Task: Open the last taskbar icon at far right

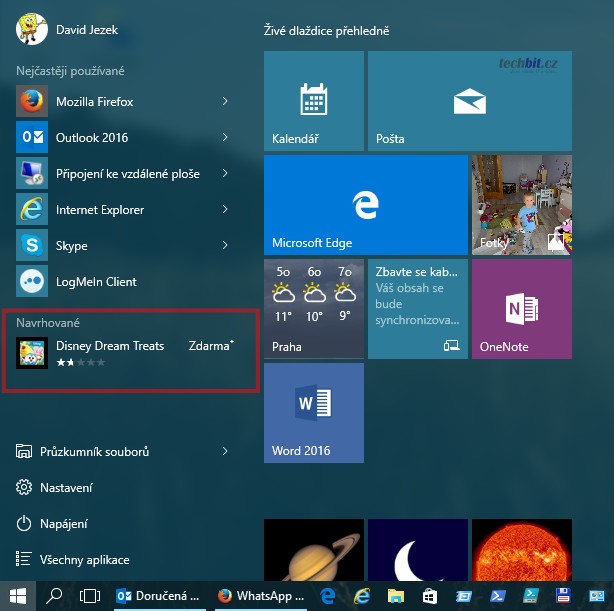Action: [596, 596]
